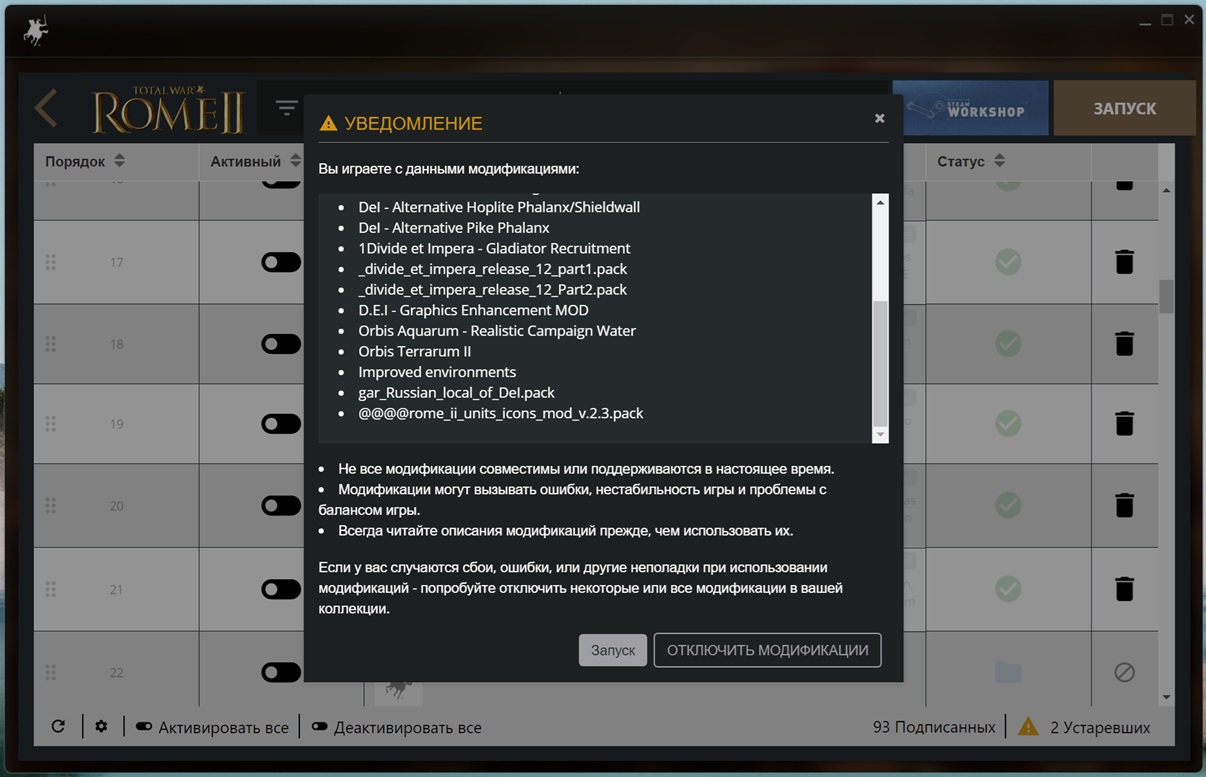Image resolution: width=1206 pixels, height=777 pixels.
Task: Open settings via the gear icon
Action: pyautogui.click(x=101, y=727)
